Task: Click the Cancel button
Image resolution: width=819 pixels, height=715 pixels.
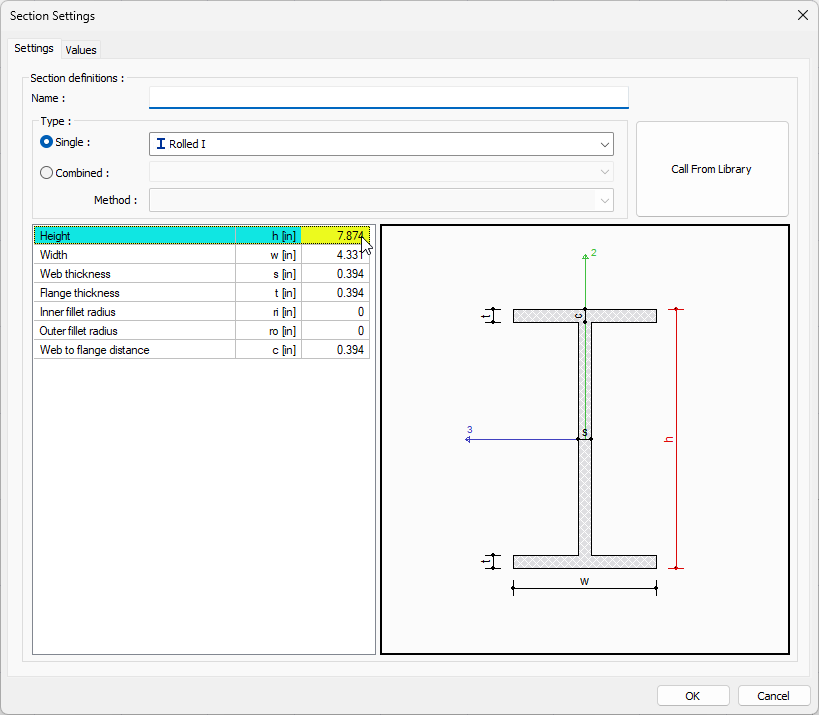Action: [774, 695]
